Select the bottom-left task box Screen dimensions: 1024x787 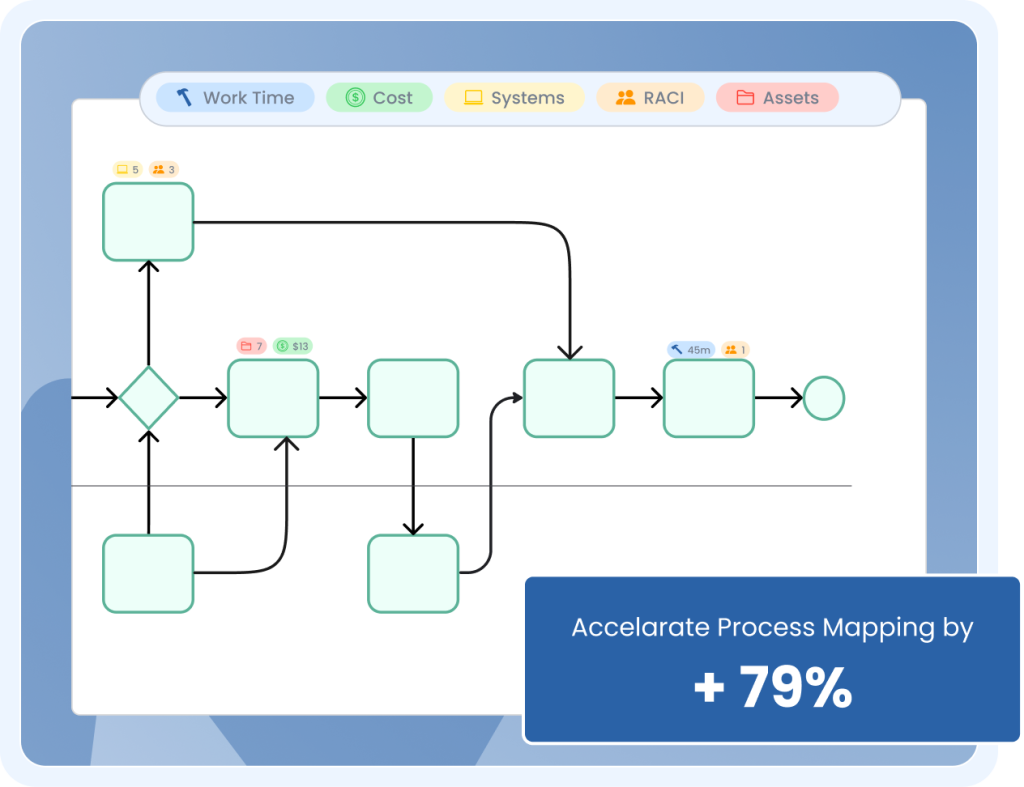148,573
